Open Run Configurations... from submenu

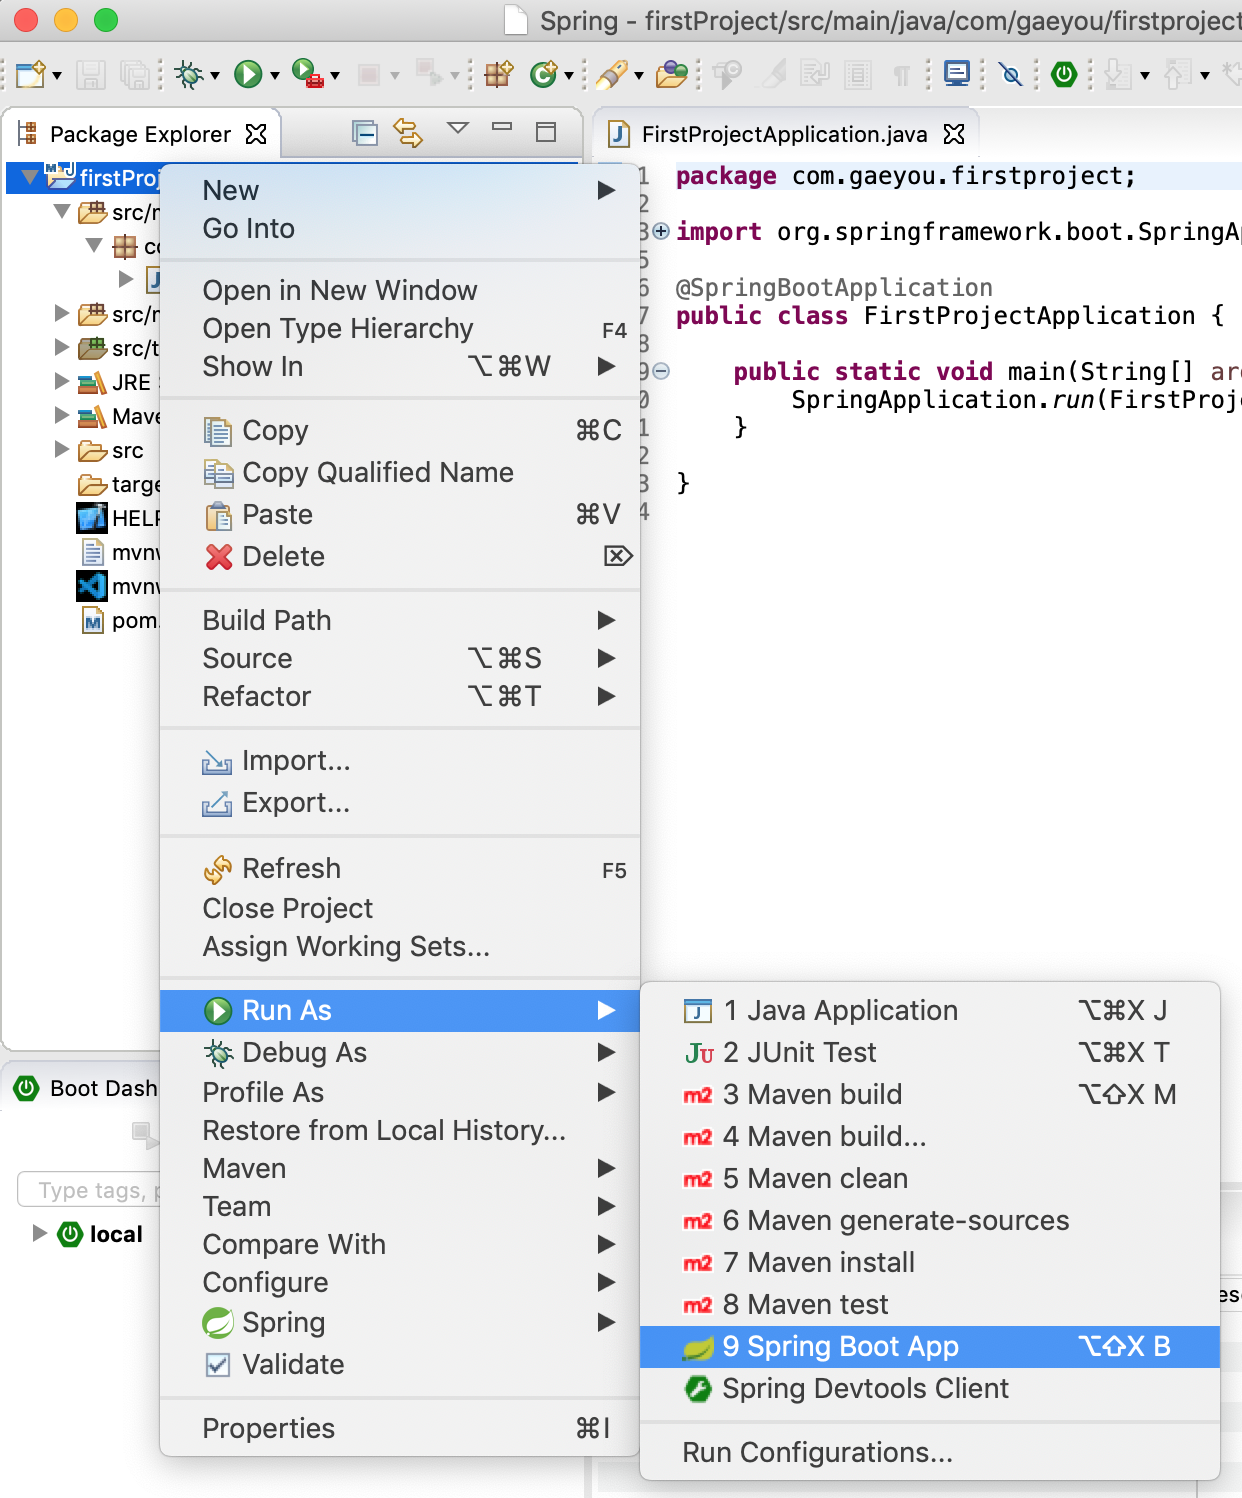[930, 1453]
